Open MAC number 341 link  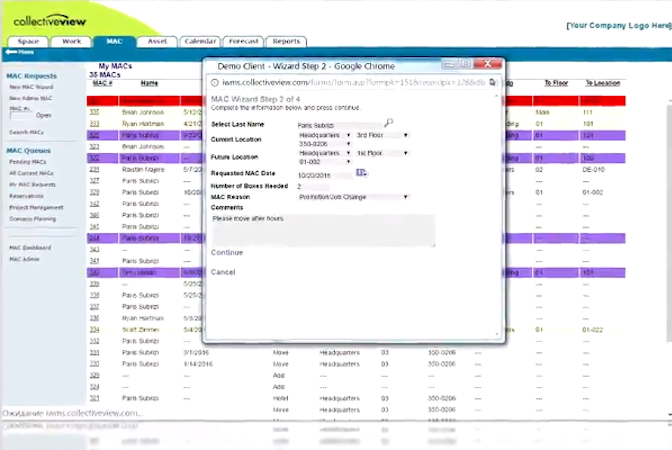pyautogui.click(x=94, y=261)
